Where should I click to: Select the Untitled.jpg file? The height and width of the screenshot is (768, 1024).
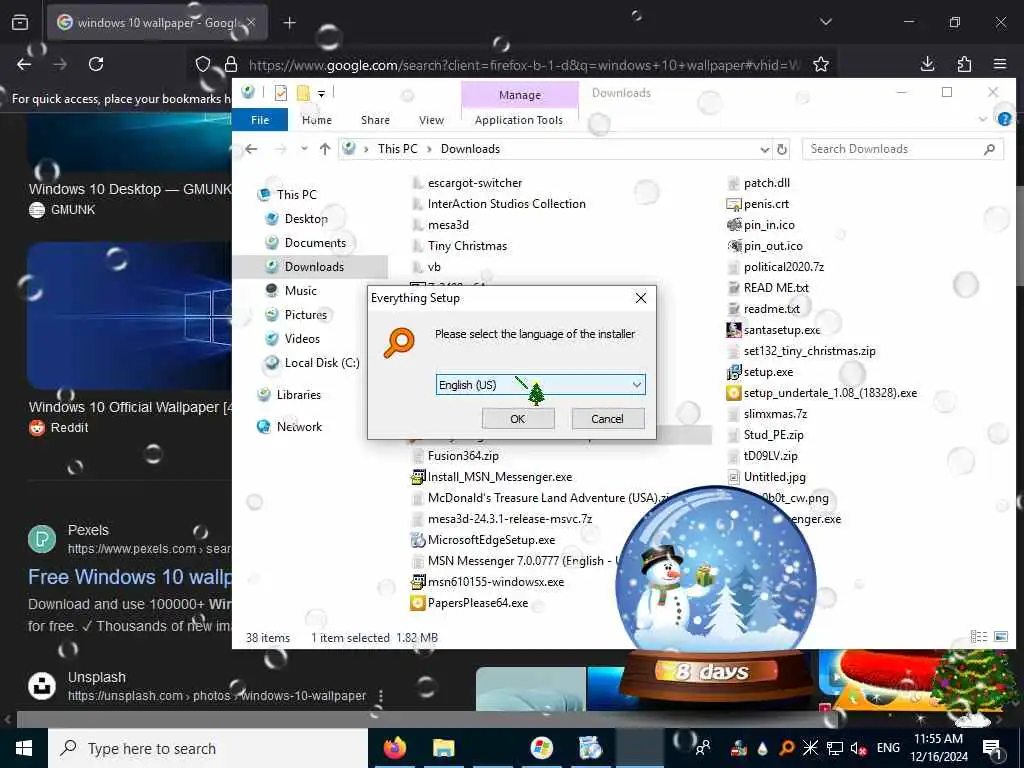(775, 477)
